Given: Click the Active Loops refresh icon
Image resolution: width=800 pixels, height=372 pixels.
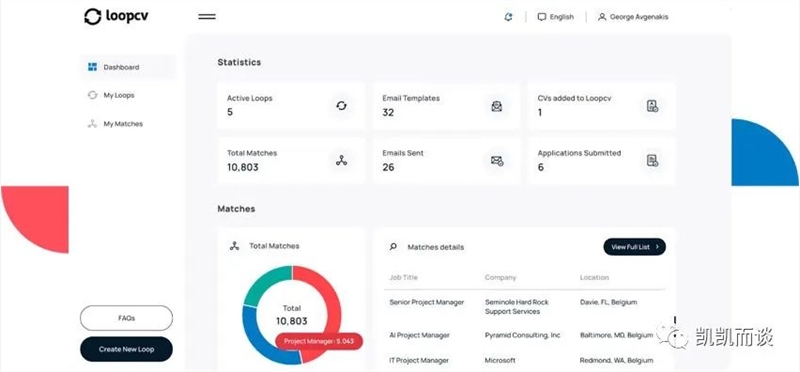Looking at the screenshot, I should pyautogui.click(x=341, y=106).
